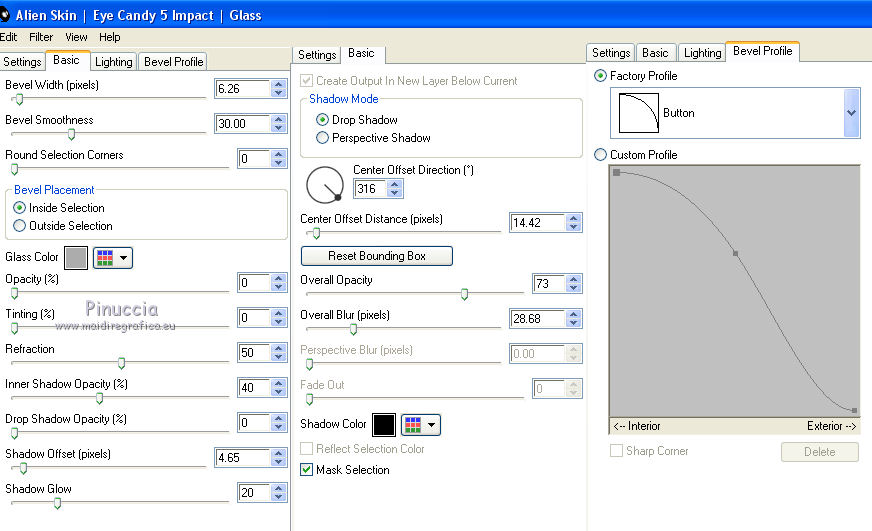Click the Bevel Smoothness spinner arrows
The height and width of the screenshot is (531, 872).
click(x=279, y=123)
